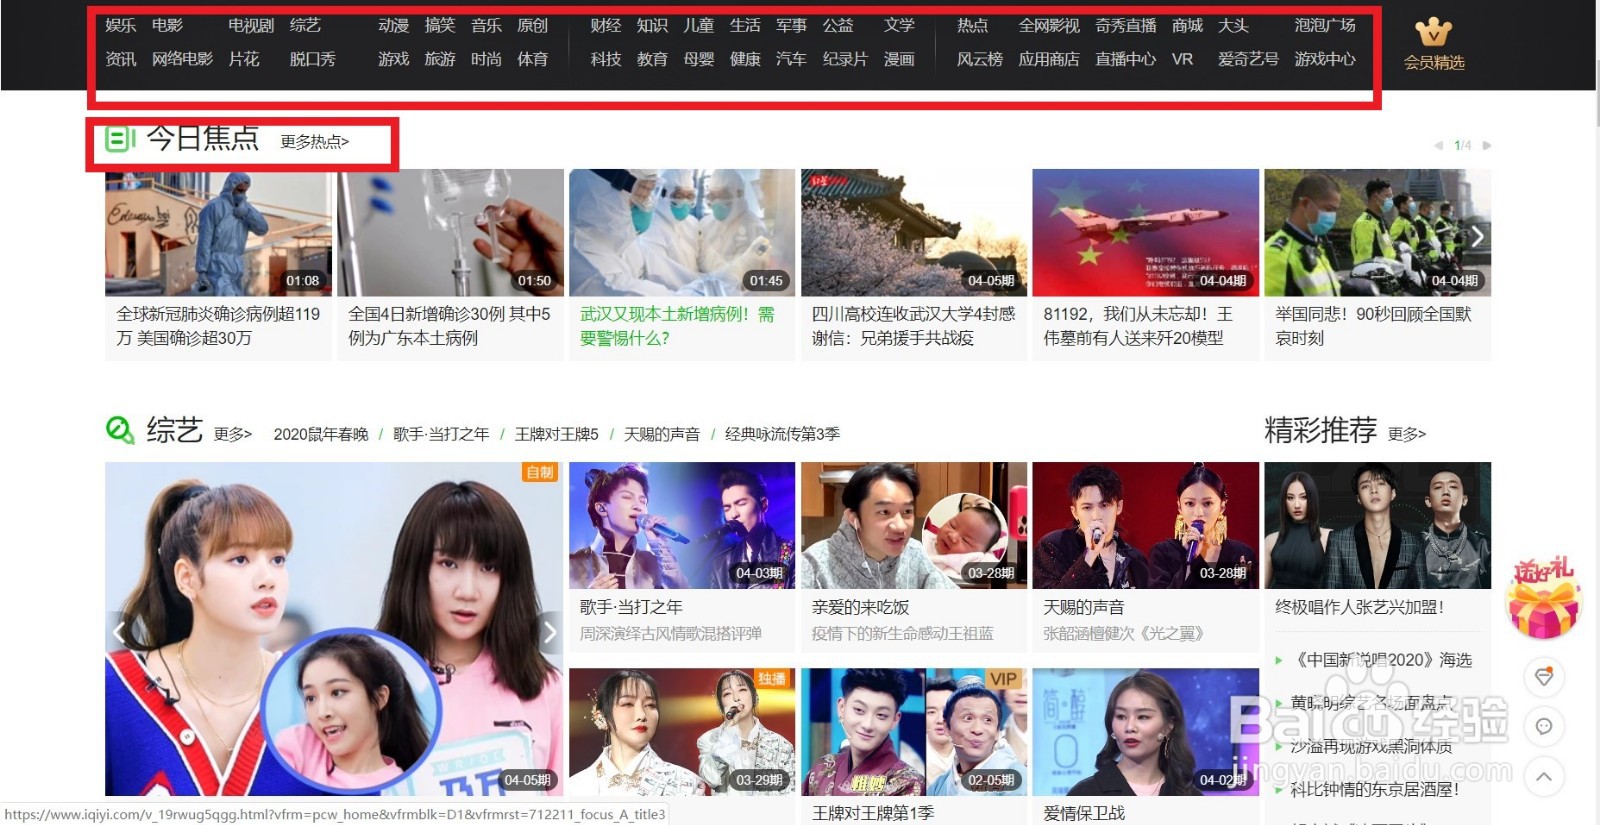The image size is (1600, 825).
Task: Click the back-to-top arrow icon
Action: point(1544,776)
